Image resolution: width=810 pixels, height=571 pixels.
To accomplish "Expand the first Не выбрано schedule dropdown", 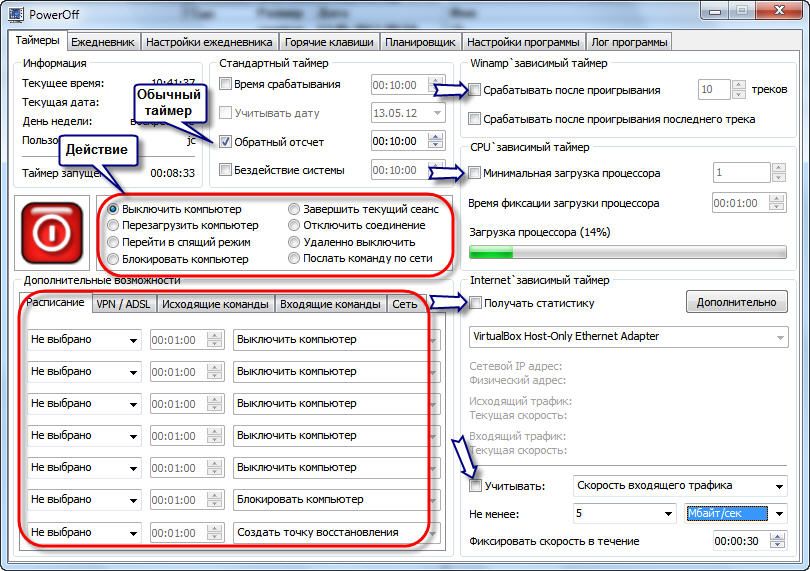I will 84,340.
